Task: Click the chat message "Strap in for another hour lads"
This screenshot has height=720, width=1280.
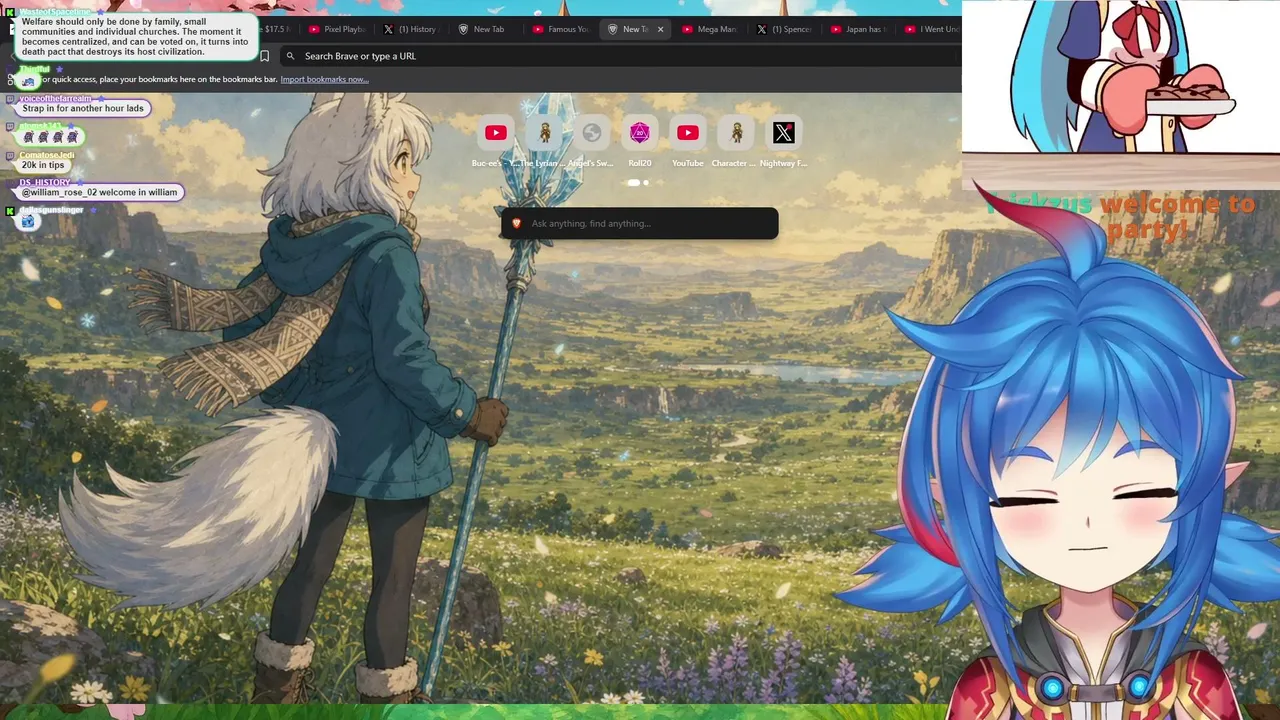Action: [x=83, y=108]
